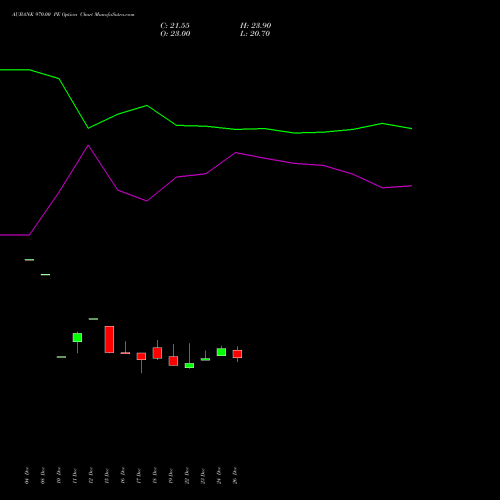Click the green dash marker above 12 Dec
The width and height of the screenshot is (500, 500).
pyautogui.click(x=93, y=319)
